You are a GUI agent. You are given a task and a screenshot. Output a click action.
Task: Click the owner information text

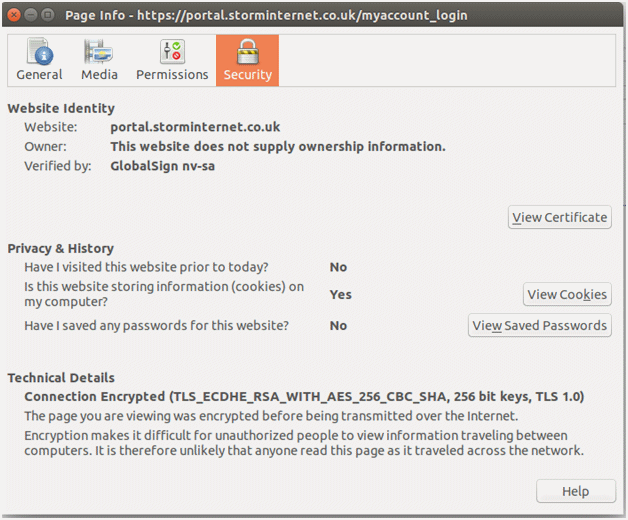coord(277,147)
